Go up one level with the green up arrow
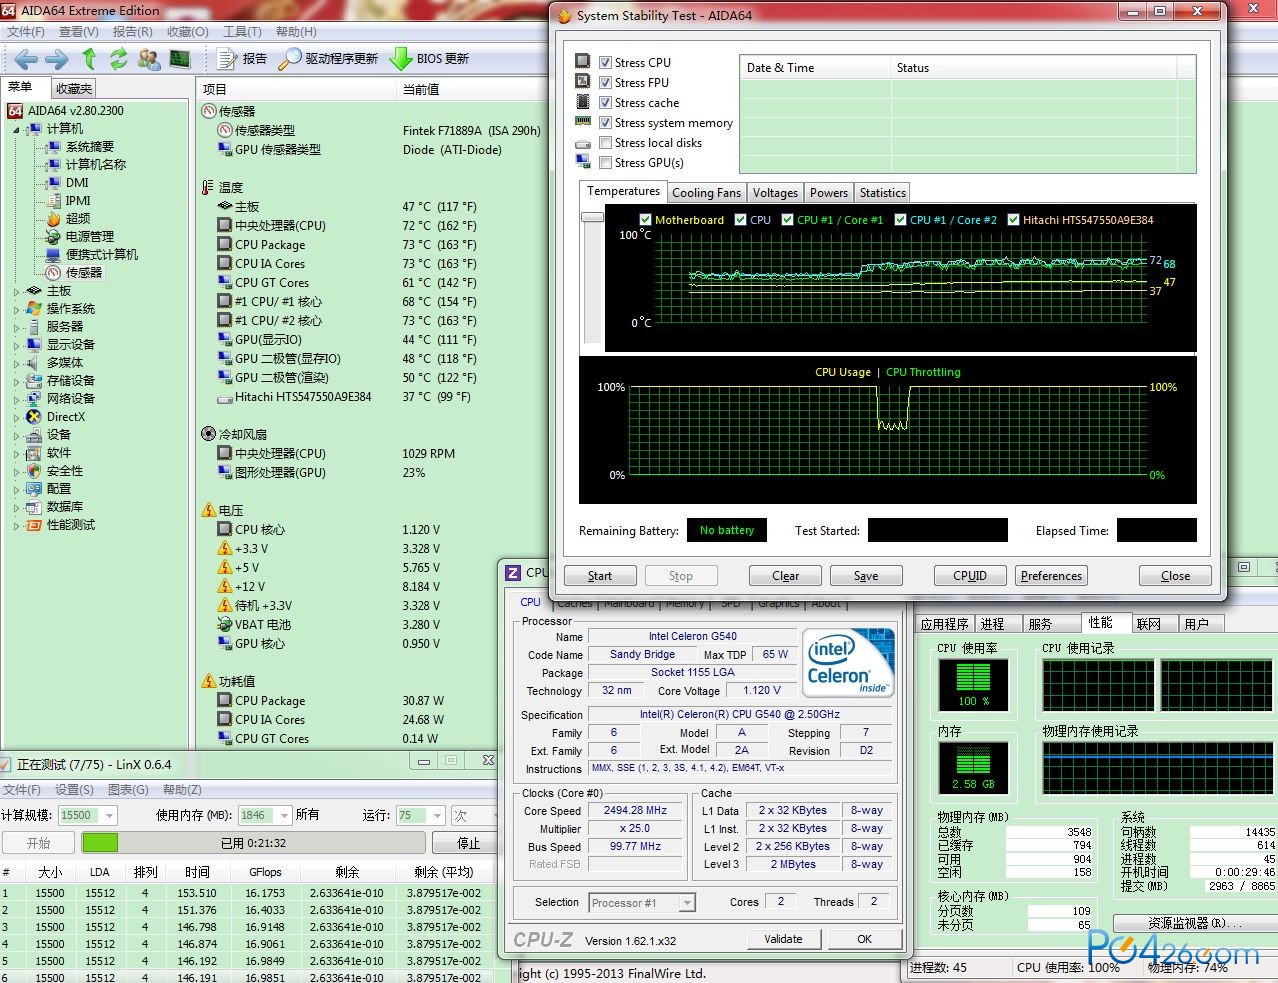Viewport: 1278px width, 983px height. coord(89,59)
